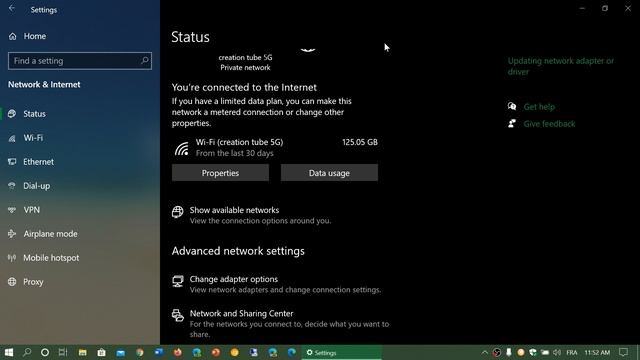
Task: Click the Private network label
Action: [245, 68]
